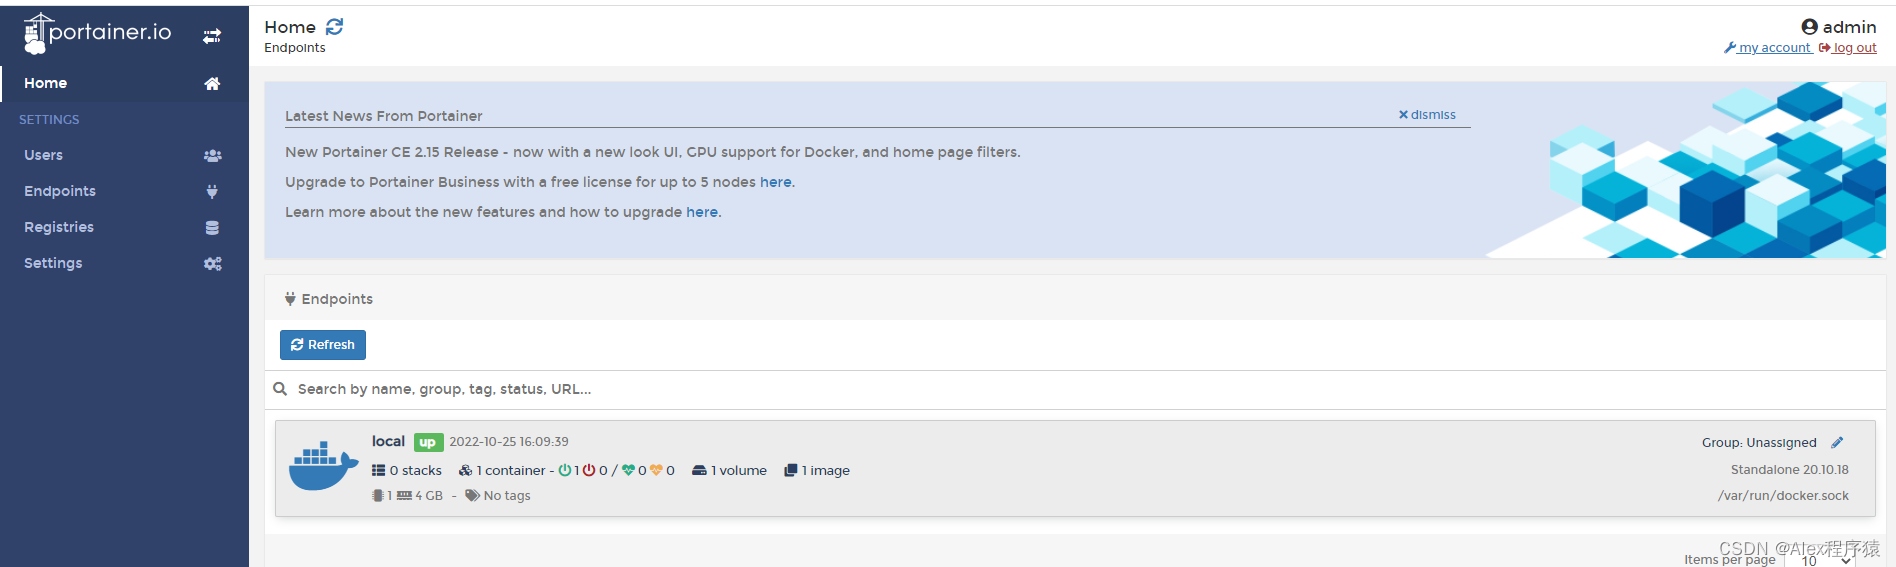
Task: Focus the endpoint search field
Action: coord(1075,389)
